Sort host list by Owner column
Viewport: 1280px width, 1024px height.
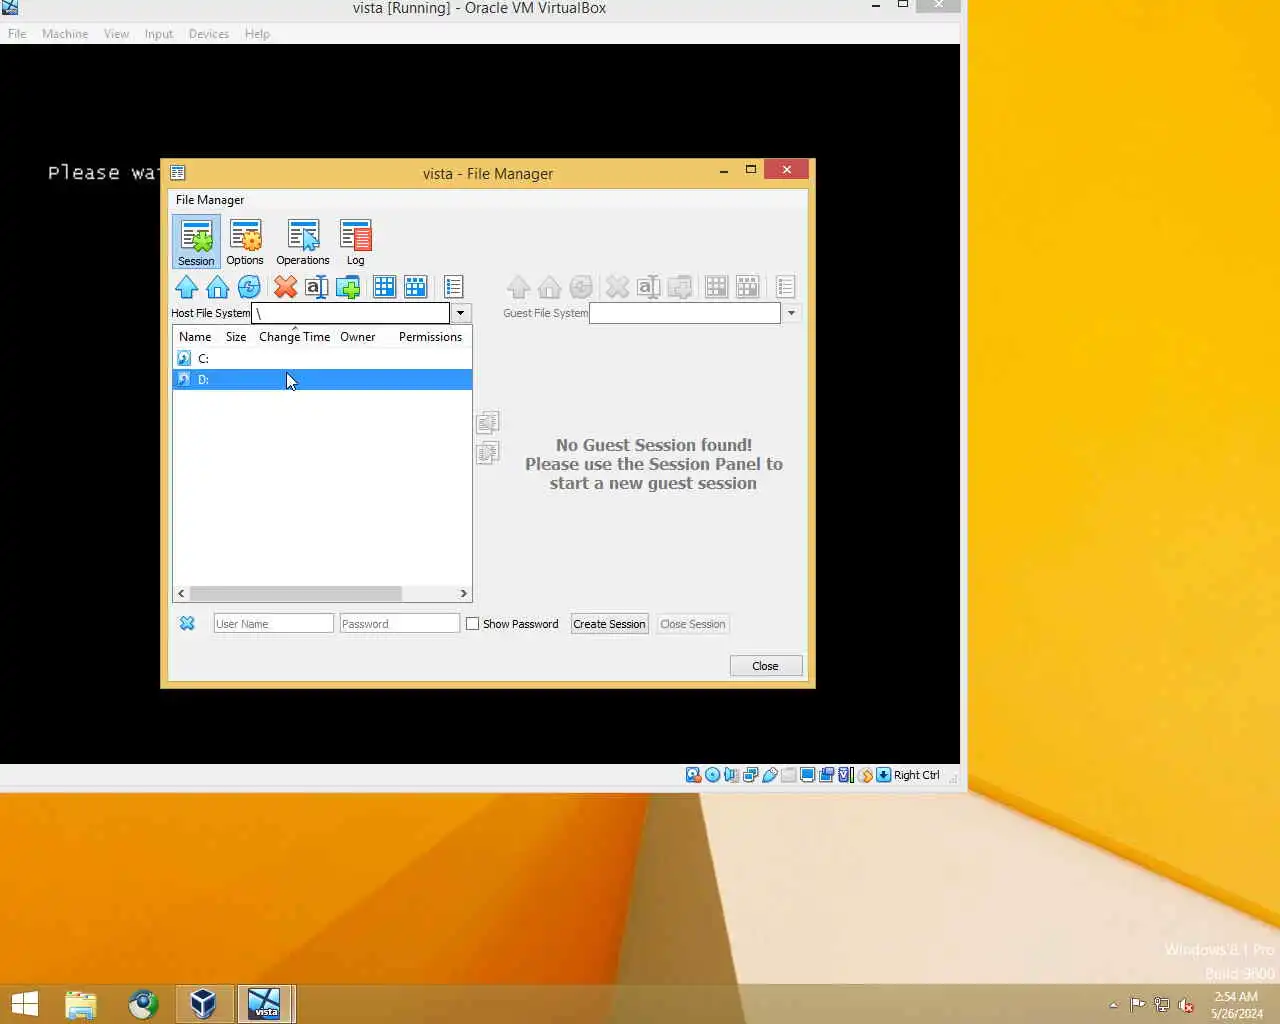(x=358, y=337)
